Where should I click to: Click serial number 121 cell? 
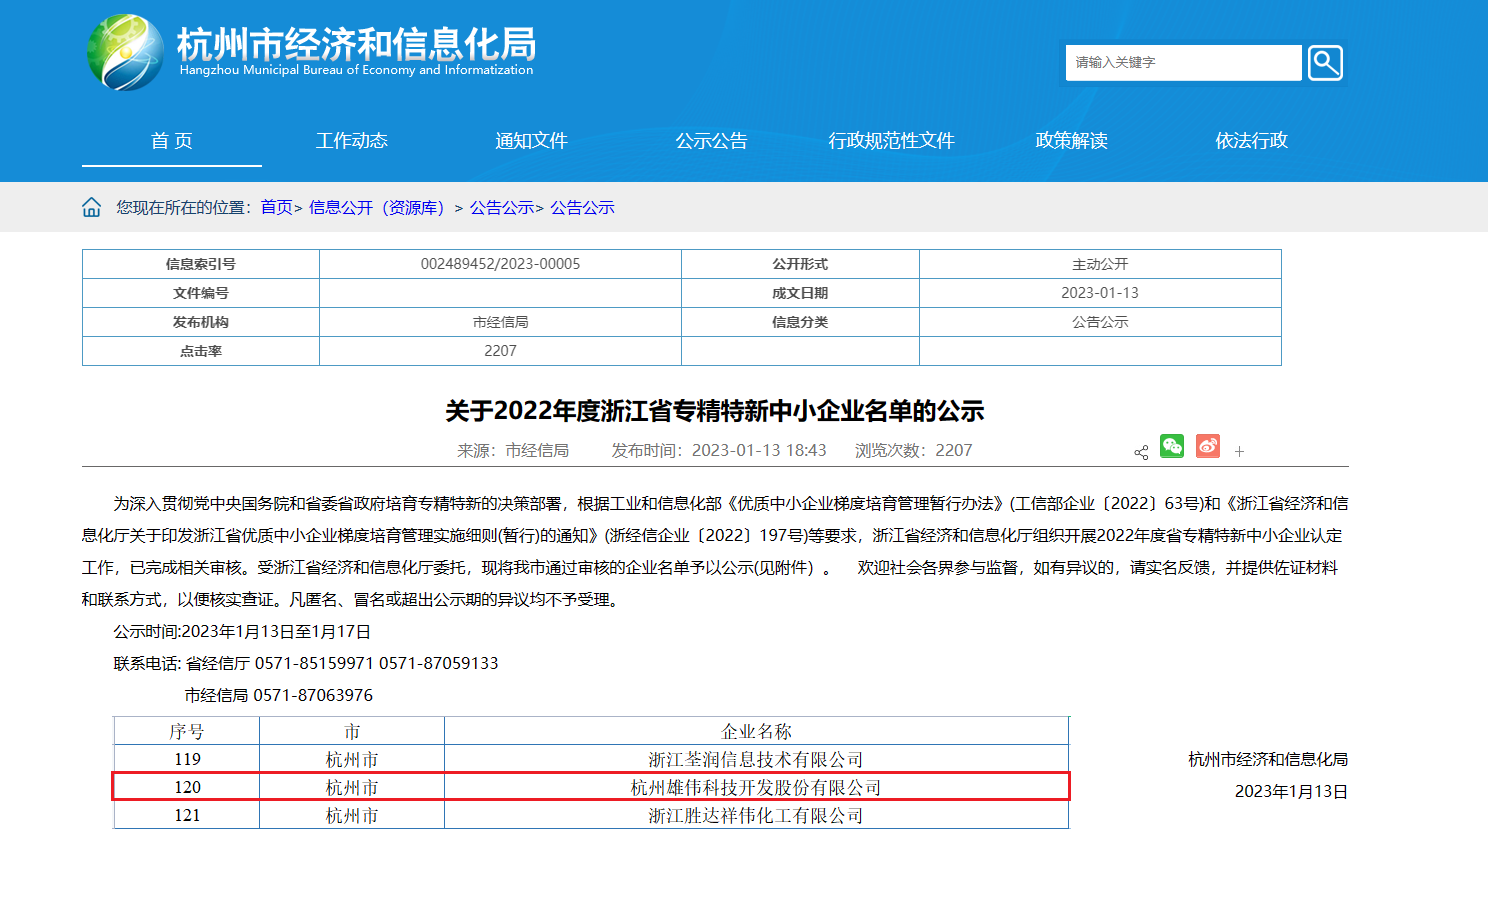click(187, 816)
